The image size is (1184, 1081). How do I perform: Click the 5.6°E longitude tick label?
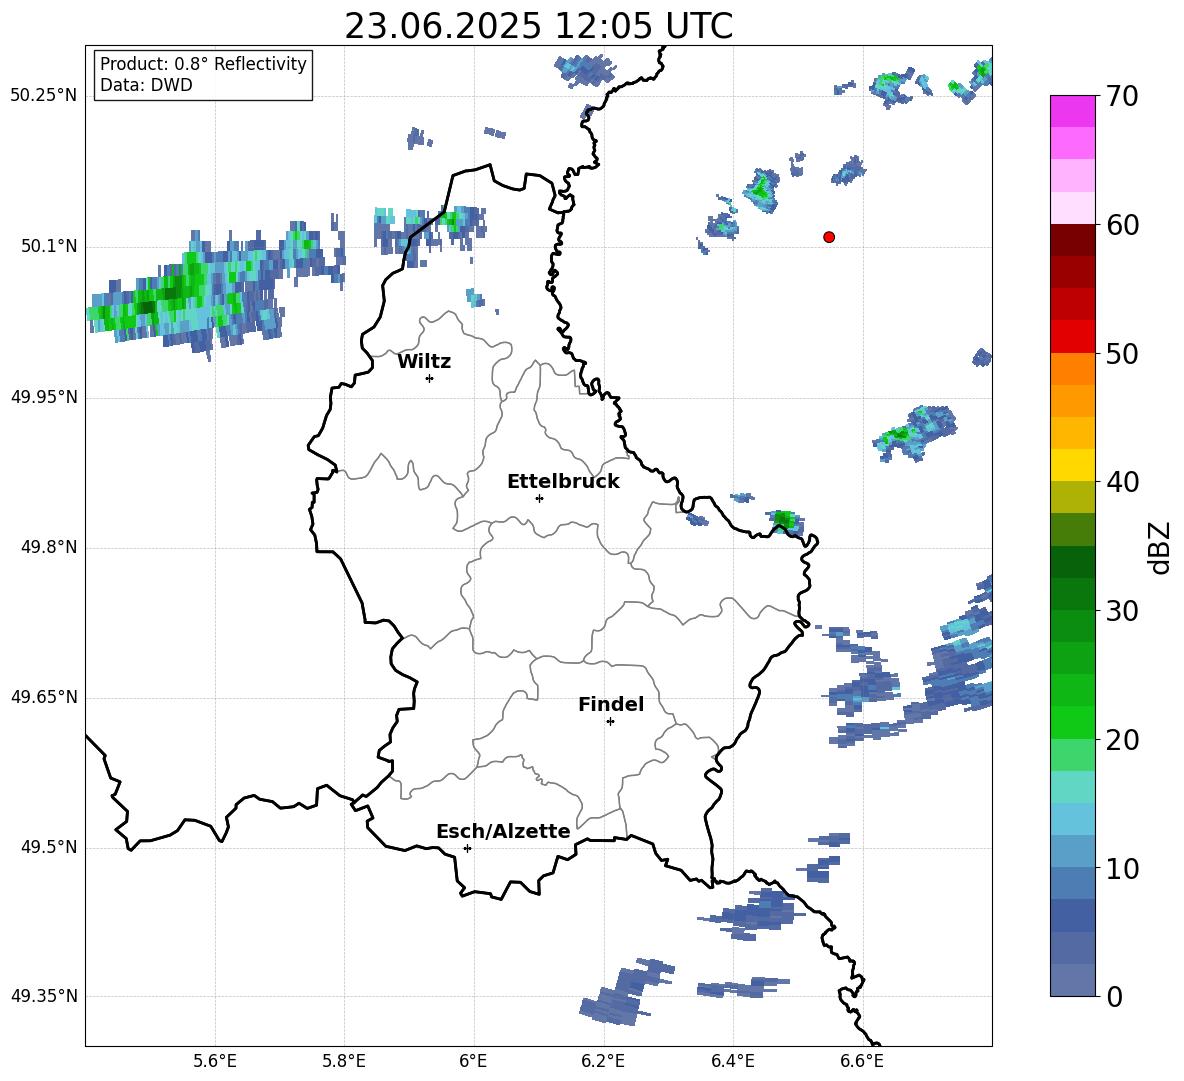tap(215, 1061)
